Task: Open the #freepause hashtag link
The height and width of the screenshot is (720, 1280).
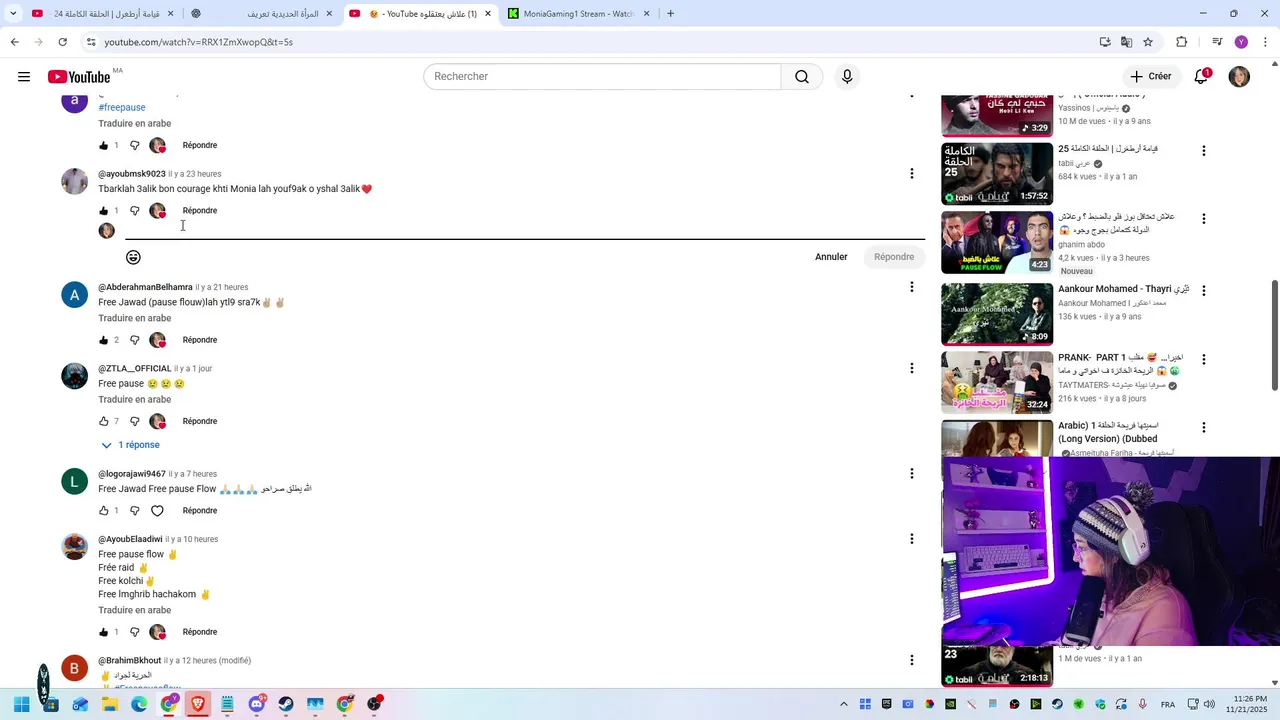Action: click(122, 108)
